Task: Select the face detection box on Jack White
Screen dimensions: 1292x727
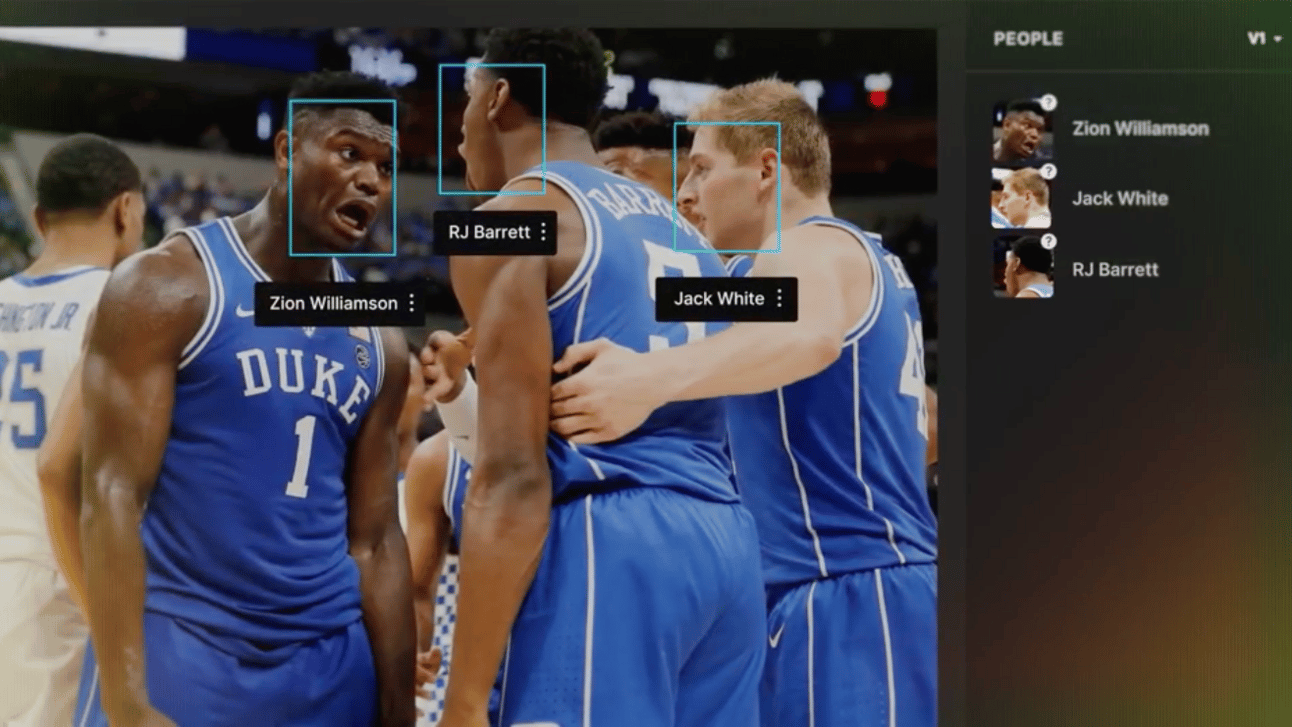Action: pyautogui.click(x=727, y=187)
